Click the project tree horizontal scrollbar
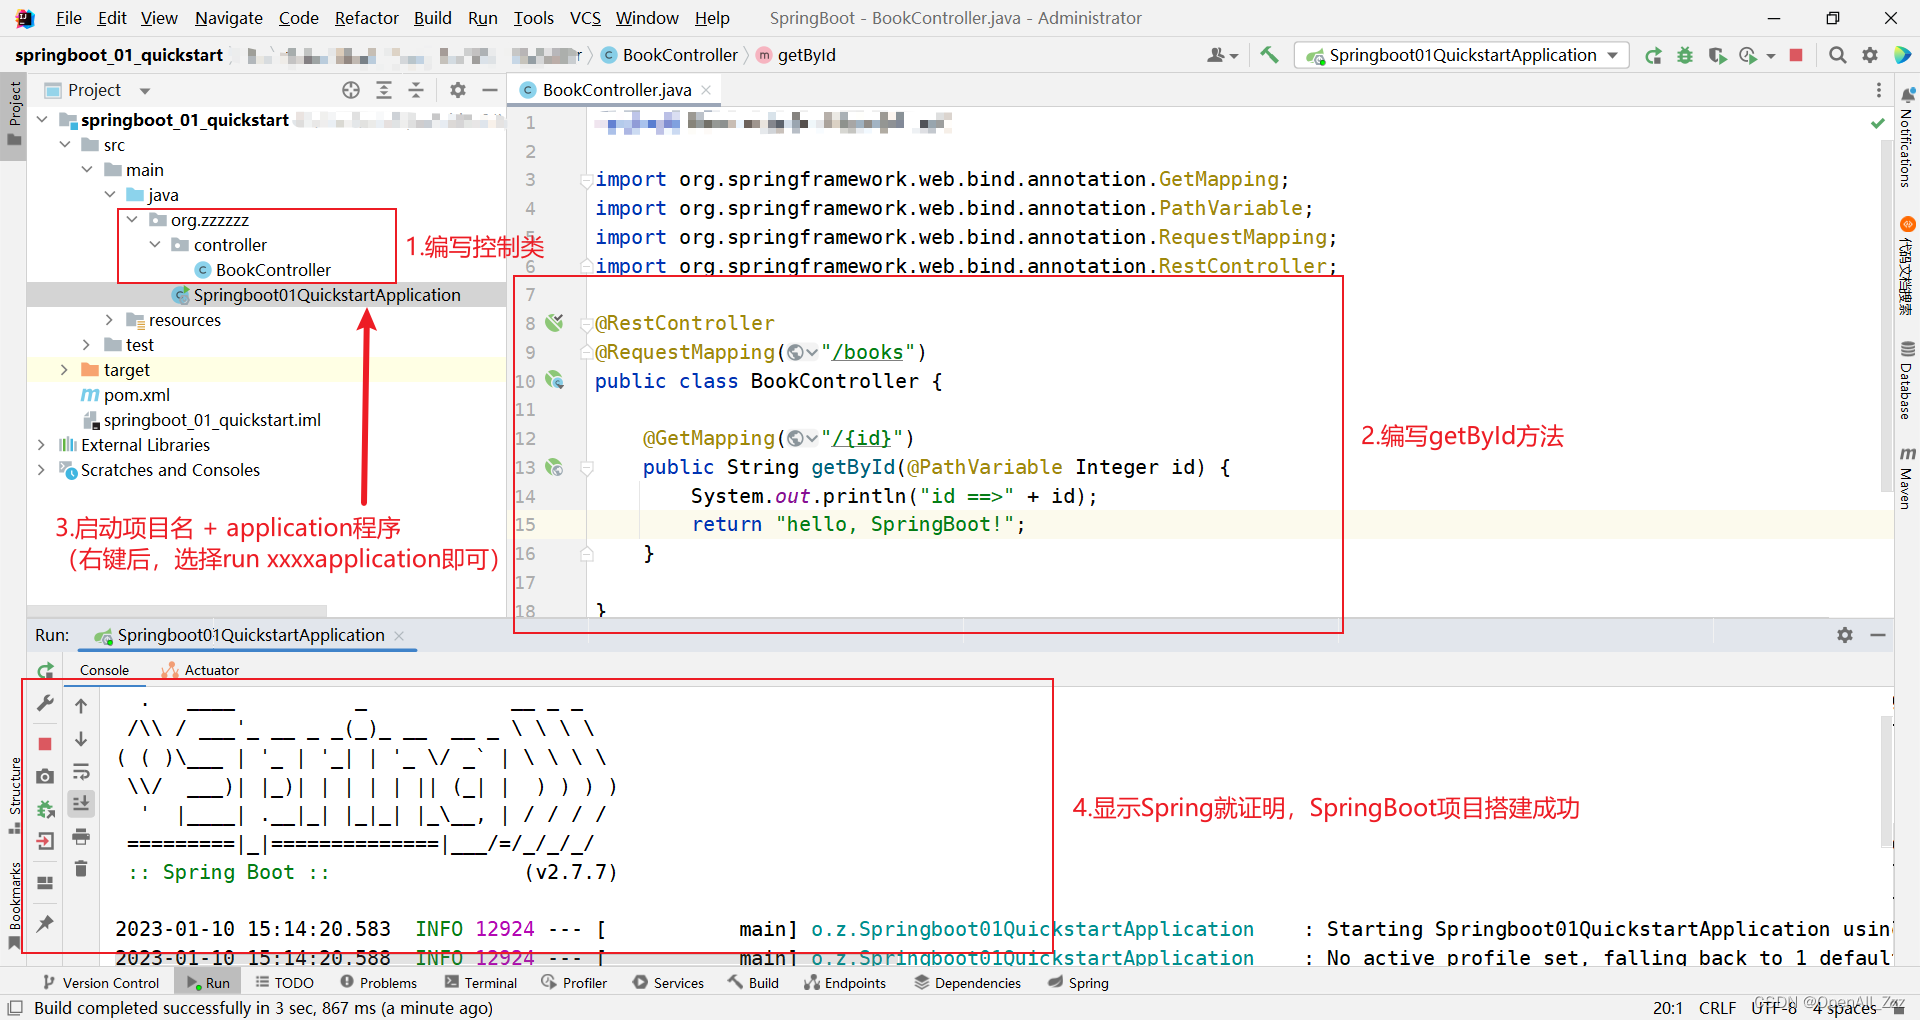 178,610
